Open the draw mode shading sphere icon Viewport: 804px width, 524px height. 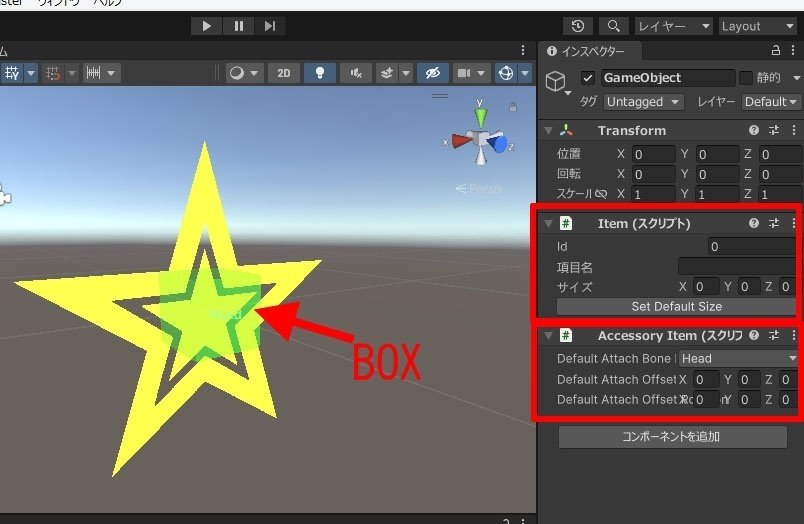(x=237, y=73)
